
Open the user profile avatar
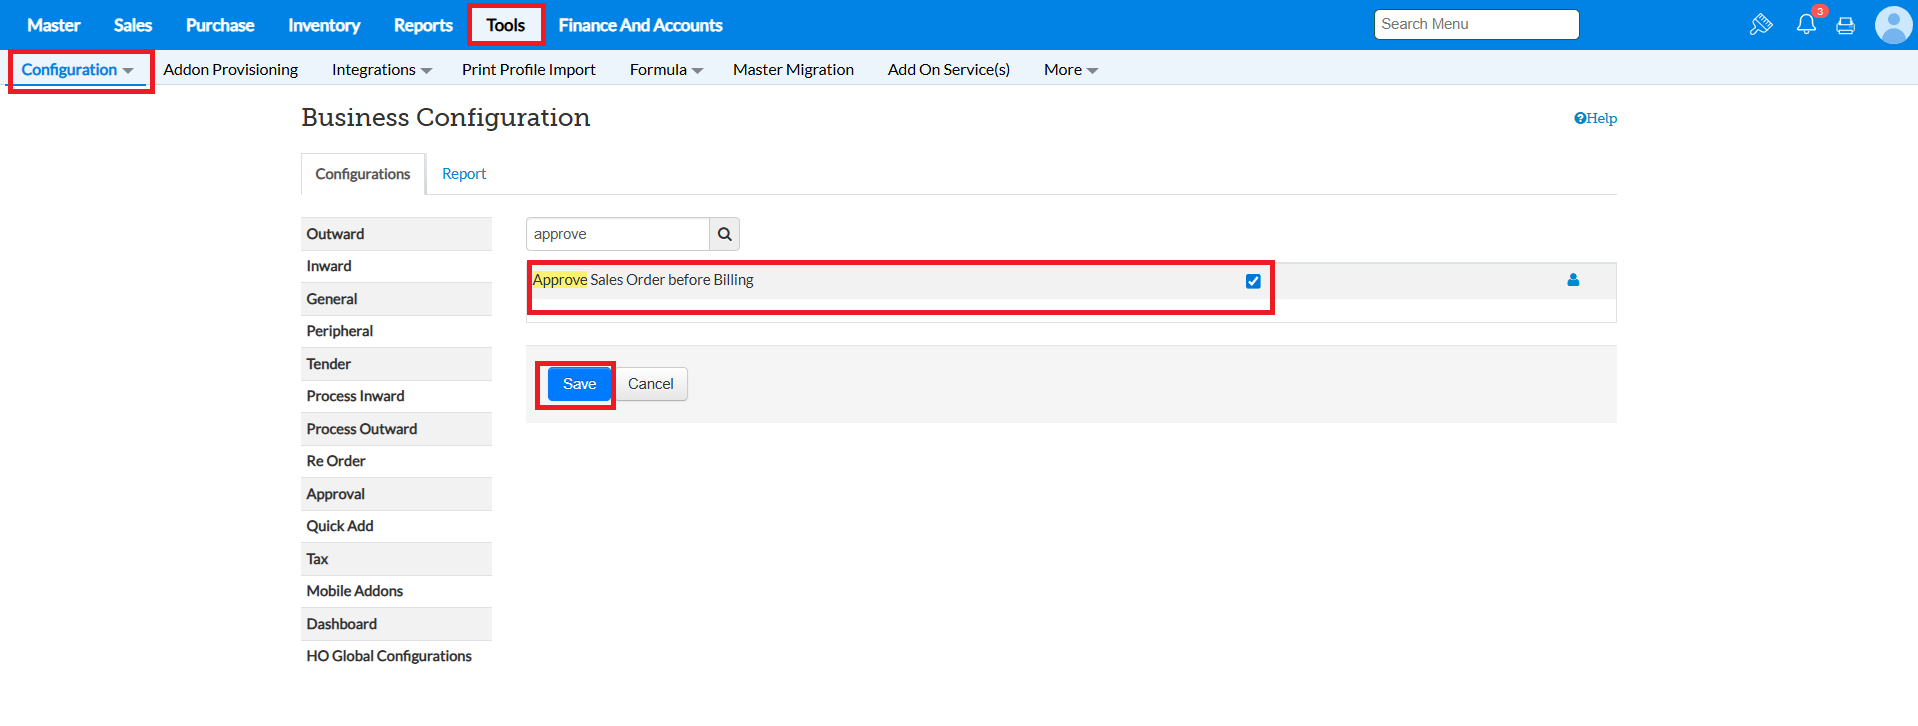tap(1893, 25)
